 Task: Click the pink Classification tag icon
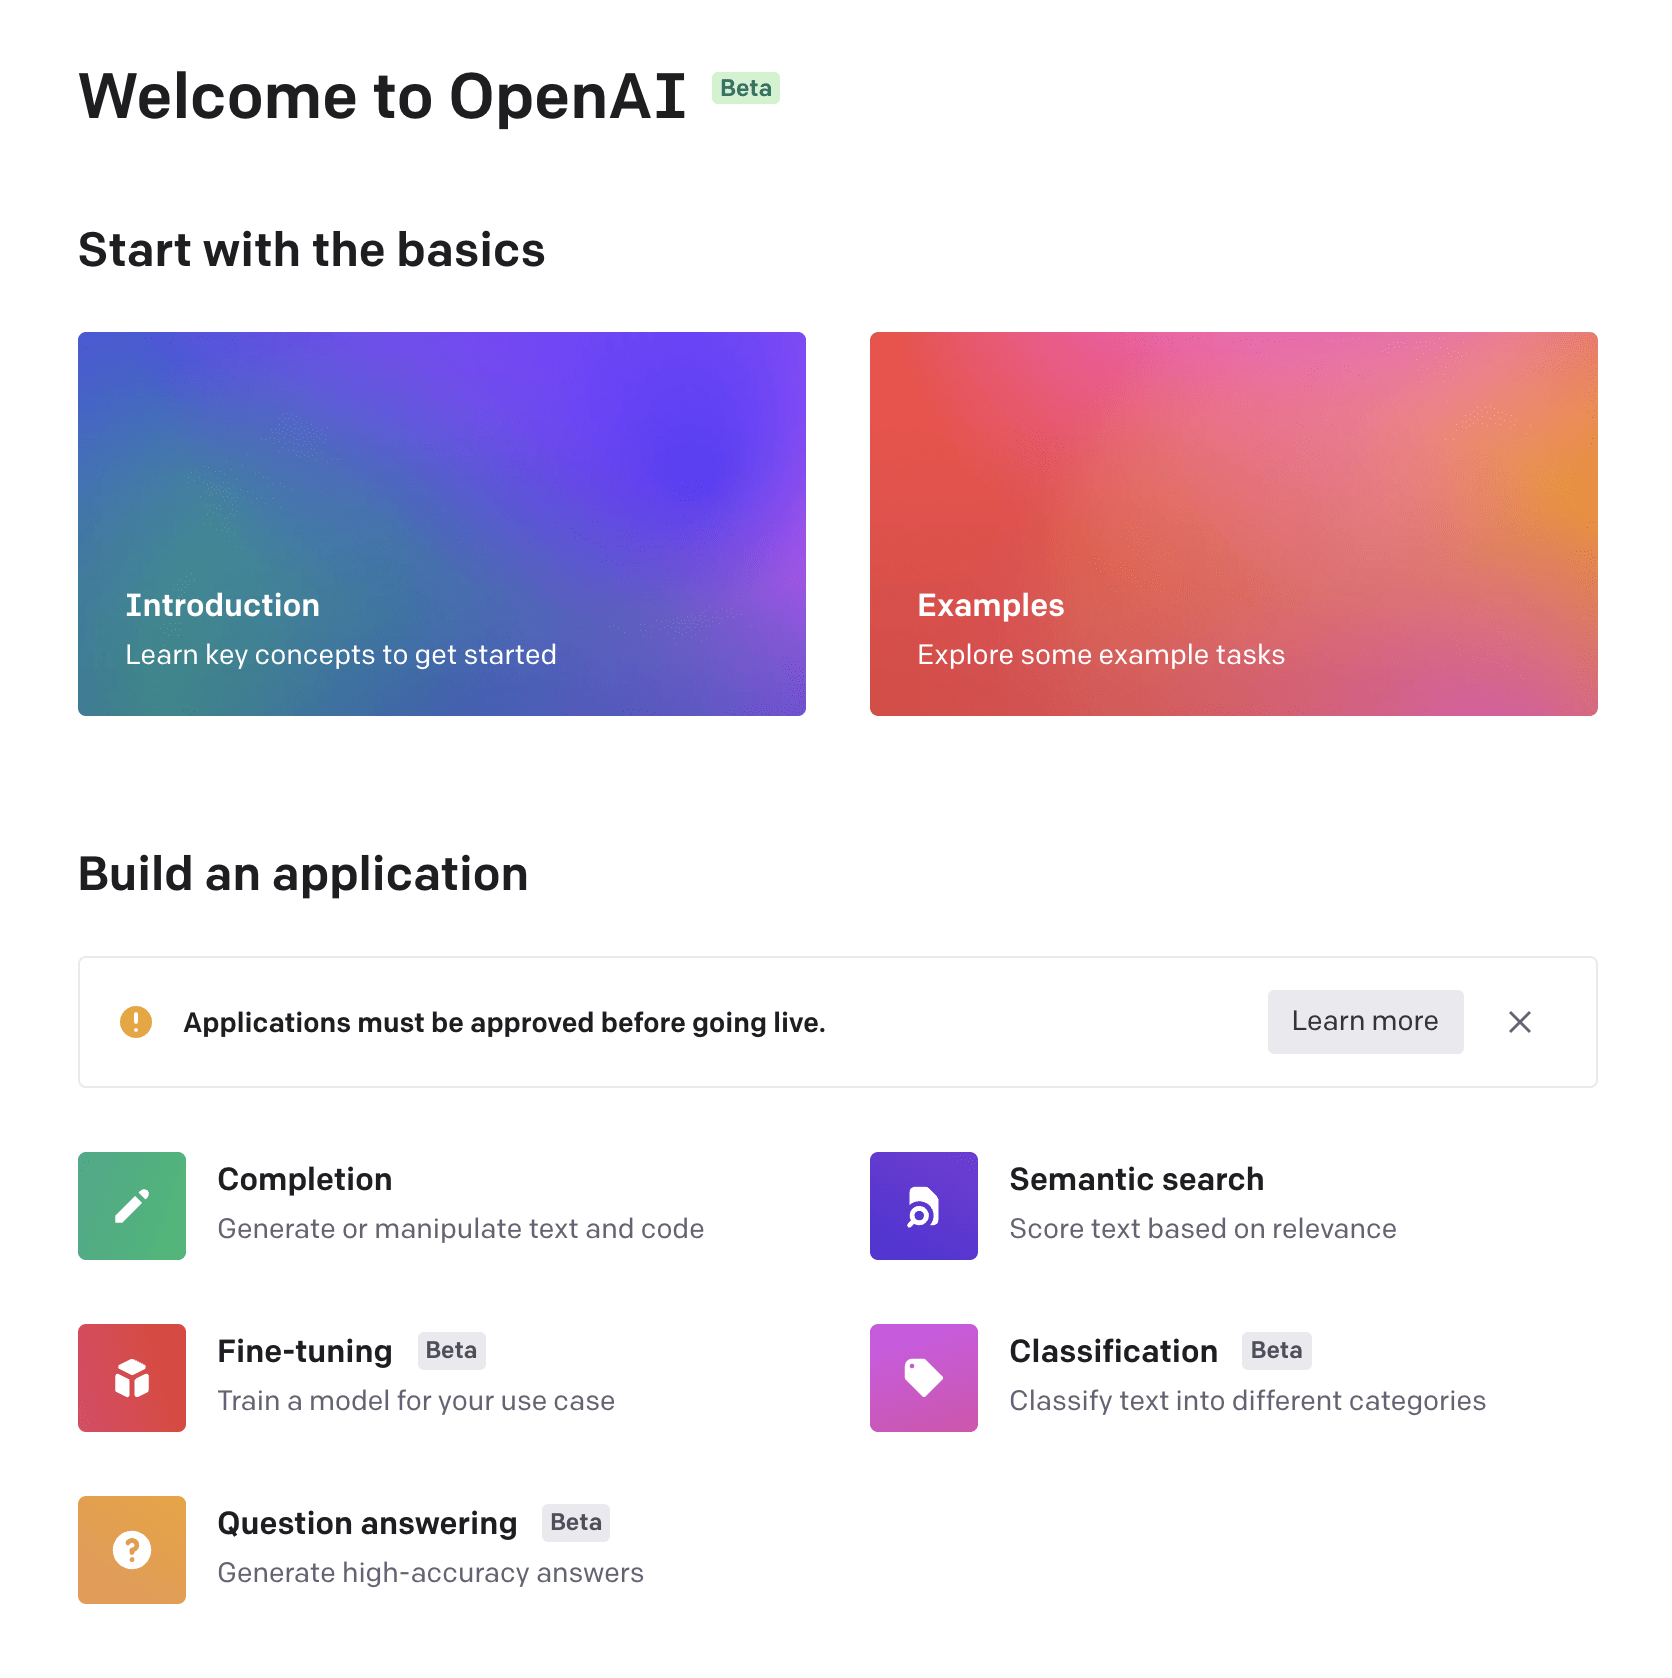click(924, 1378)
